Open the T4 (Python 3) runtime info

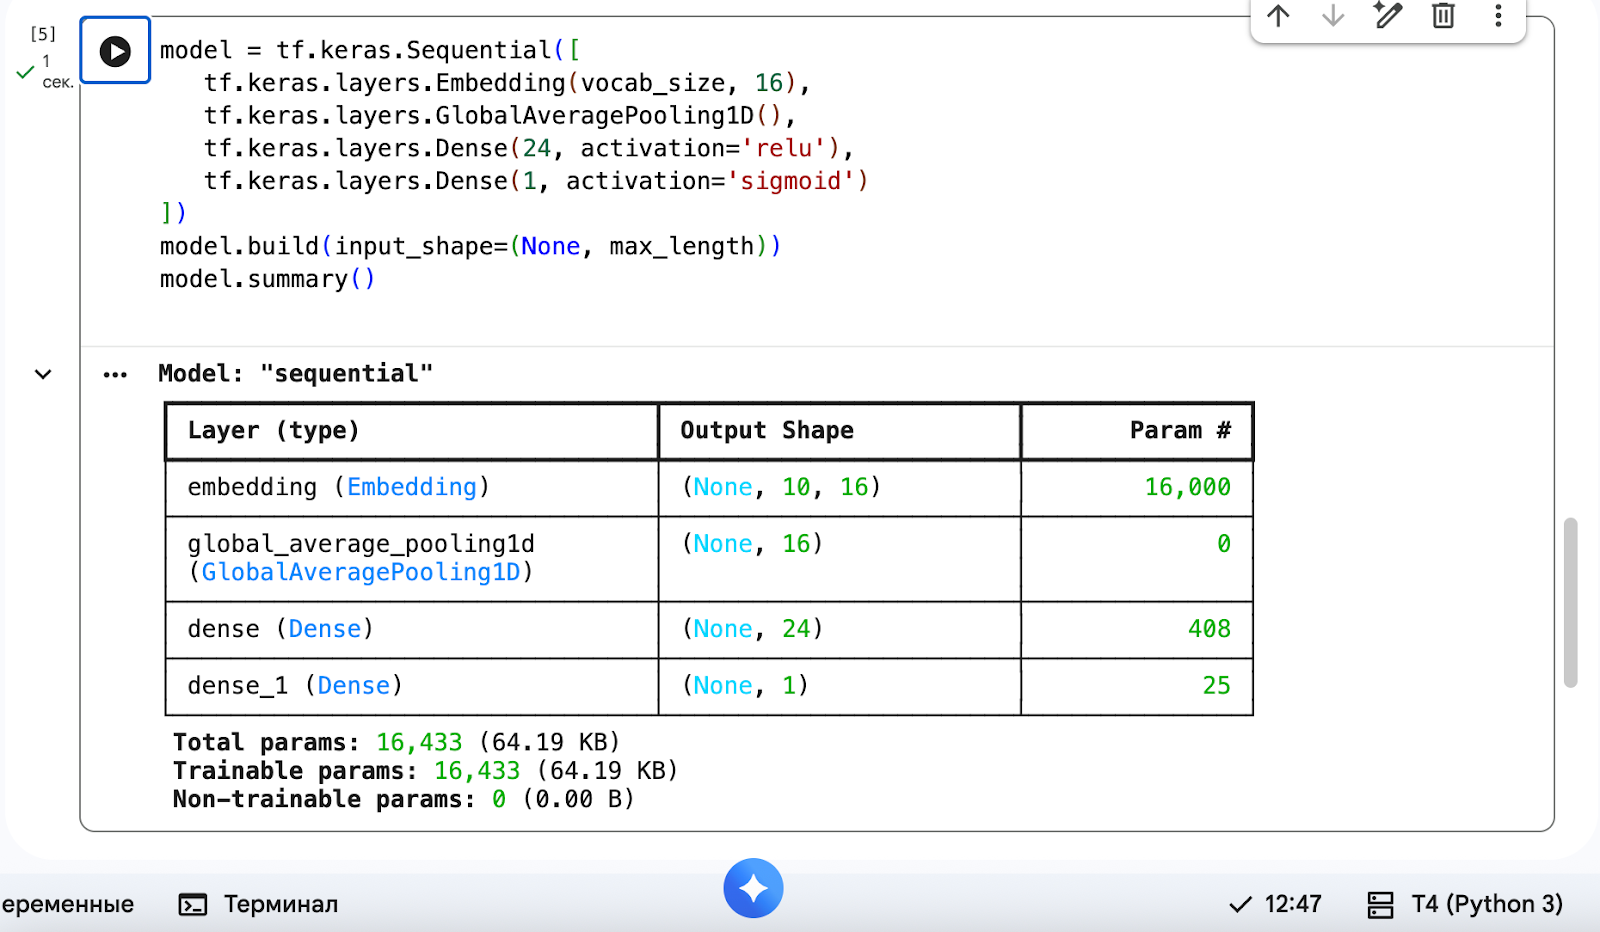click(x=1486, y=904)
